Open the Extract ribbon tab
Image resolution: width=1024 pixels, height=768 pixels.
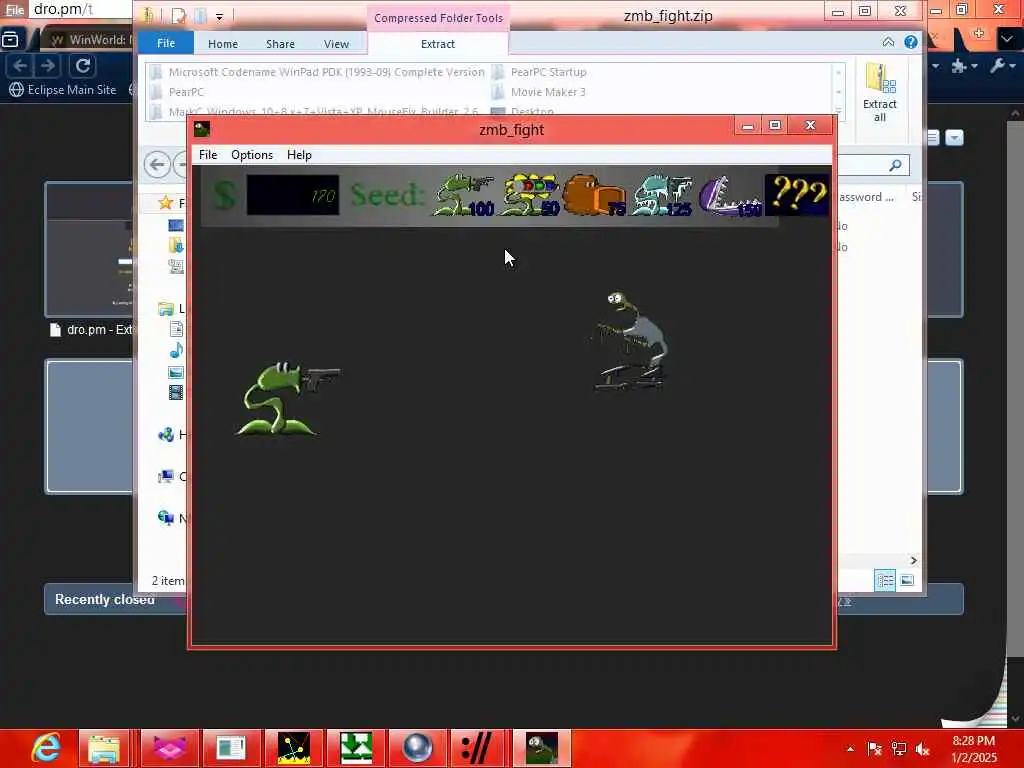[x=438, y=44]
